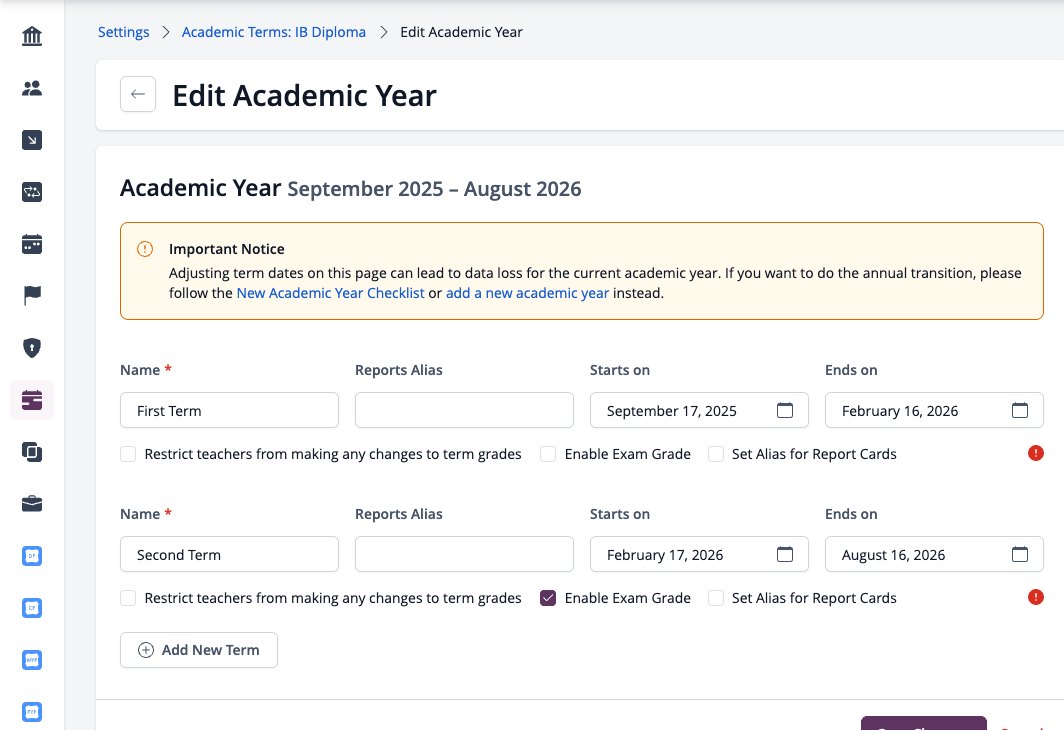Open the calendar sidebar icon
1064x730 pixels.
32,244
